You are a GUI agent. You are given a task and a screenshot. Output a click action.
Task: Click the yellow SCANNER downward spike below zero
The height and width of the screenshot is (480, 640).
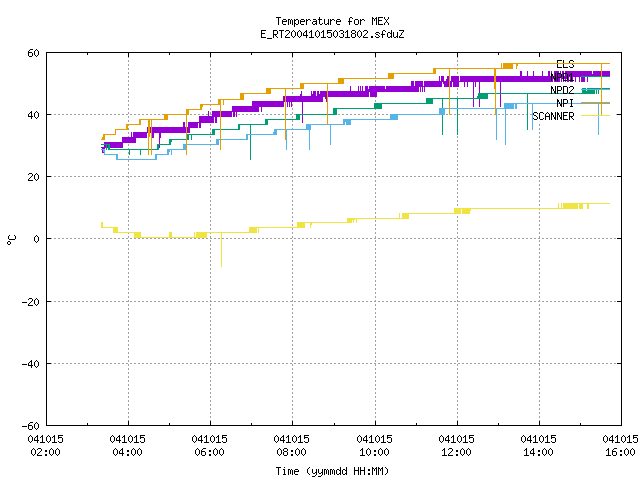tap(222, 250)
